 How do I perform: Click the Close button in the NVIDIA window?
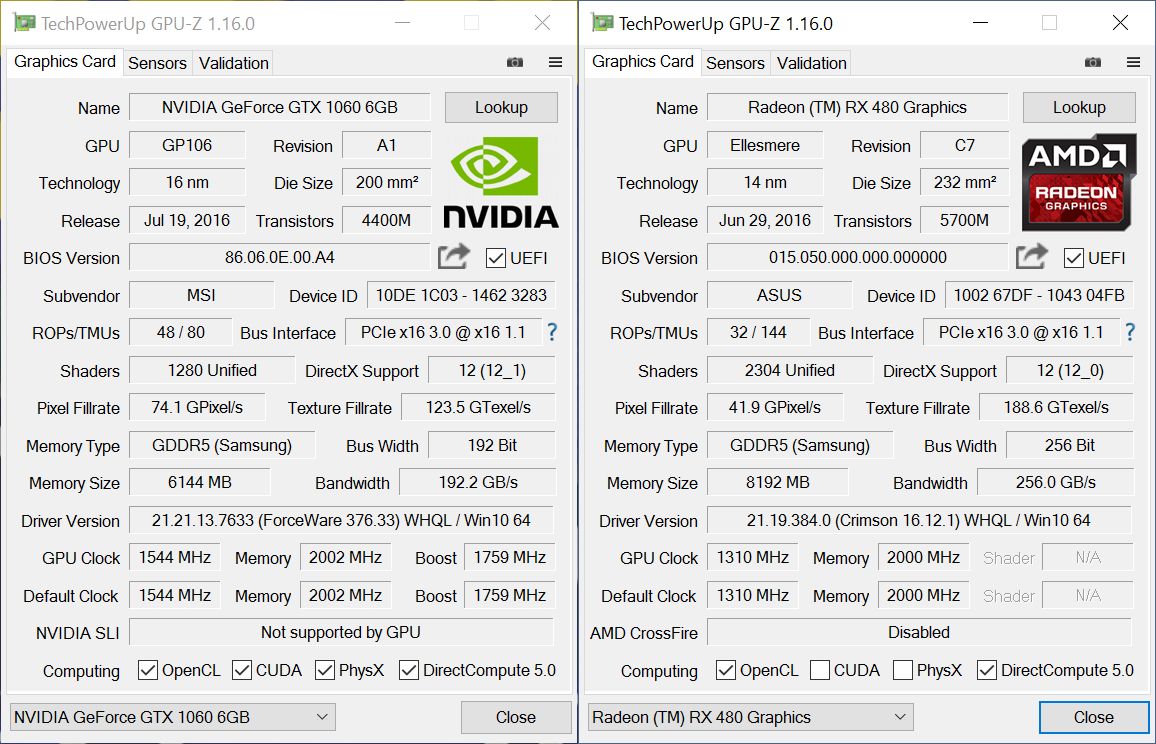tap(516, 717)
